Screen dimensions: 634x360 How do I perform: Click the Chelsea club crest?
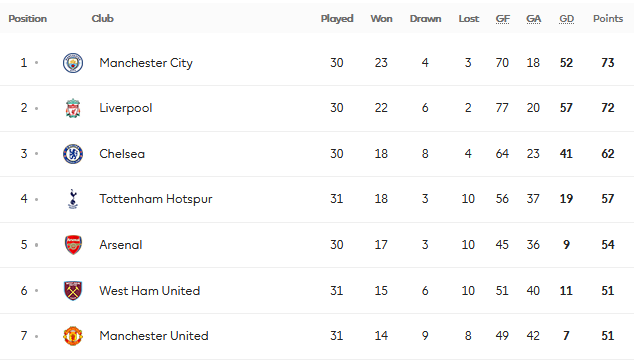pyautogui.click(x=73, y=154)
